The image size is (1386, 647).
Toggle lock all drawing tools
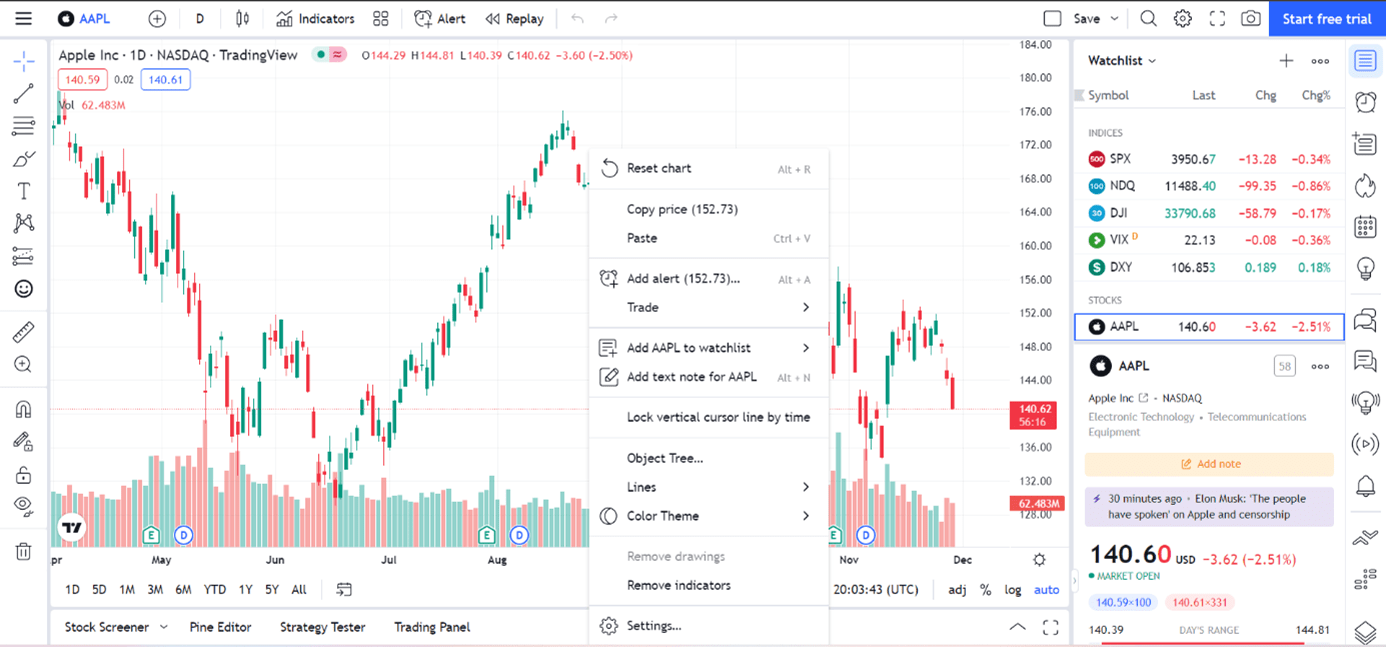pos(24,474)
